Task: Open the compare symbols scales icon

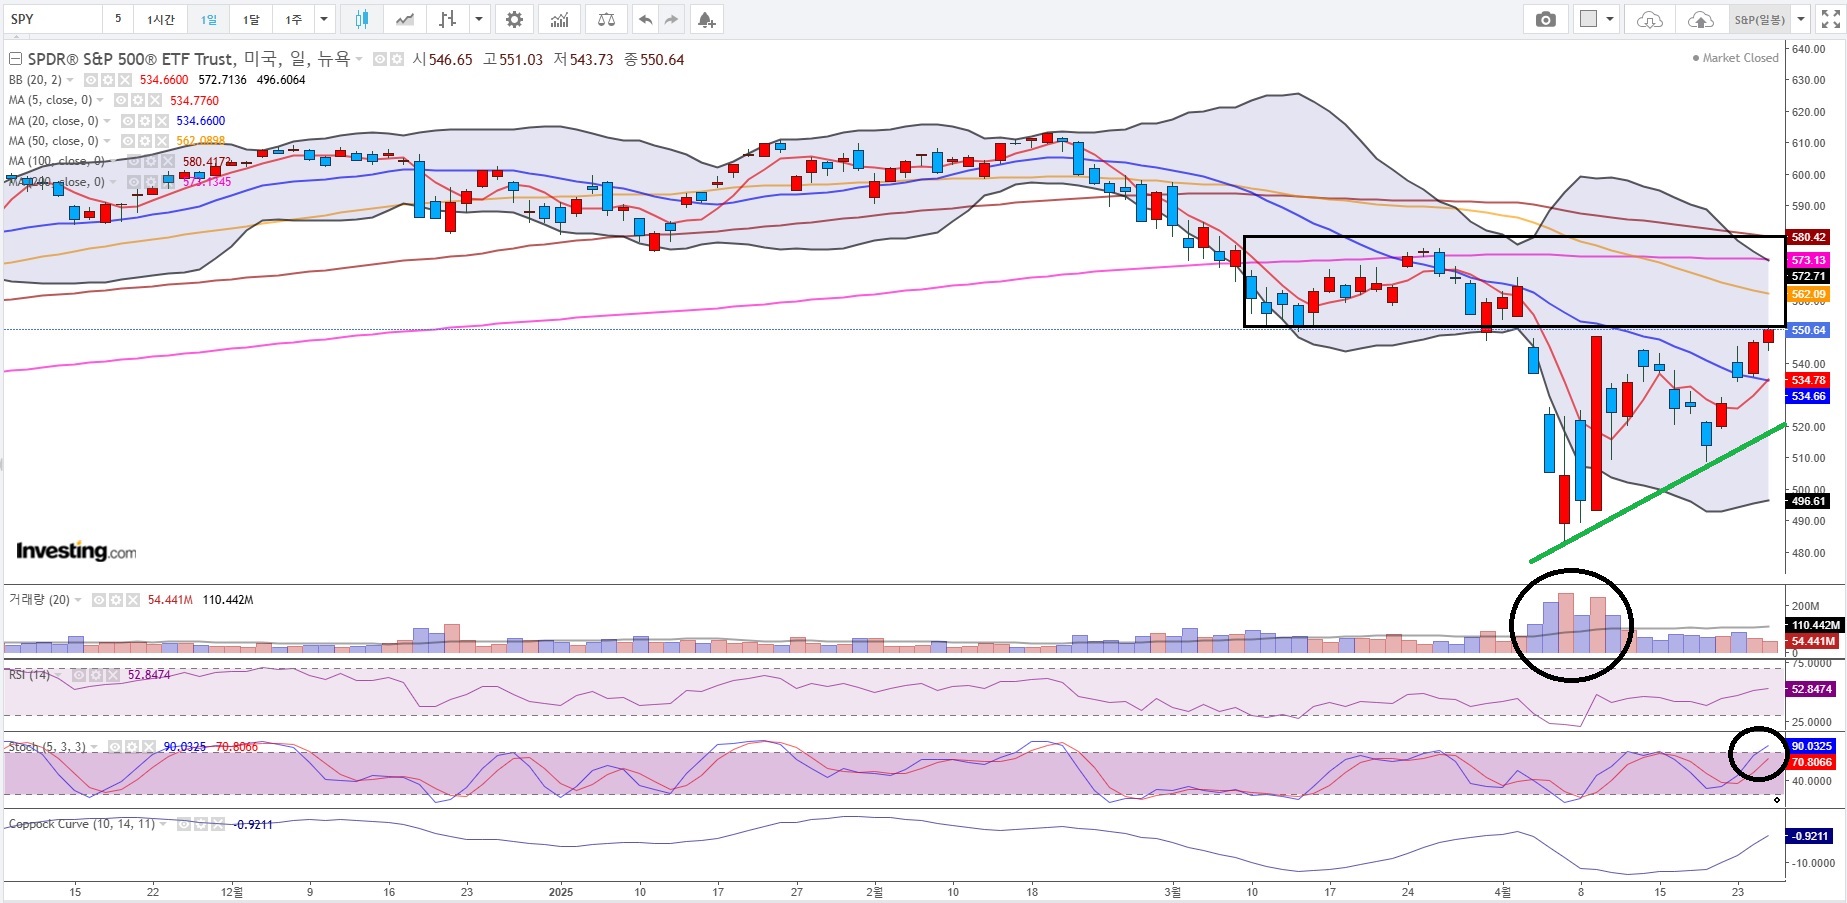Action: click(x=606, y=19)
